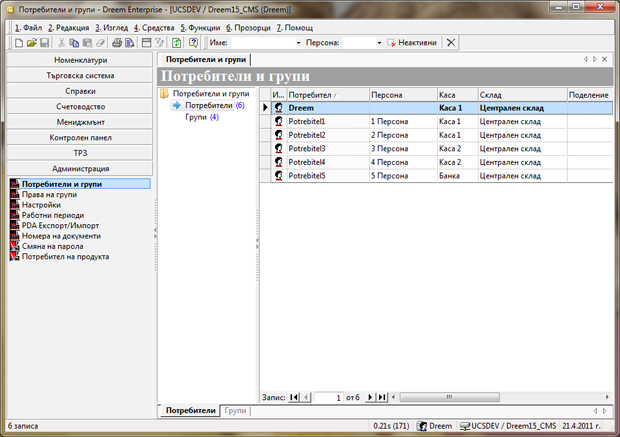The width and height of the screenshot is (620, 437).
Task: Open the Редакция menu
Action: click(68, 28)
